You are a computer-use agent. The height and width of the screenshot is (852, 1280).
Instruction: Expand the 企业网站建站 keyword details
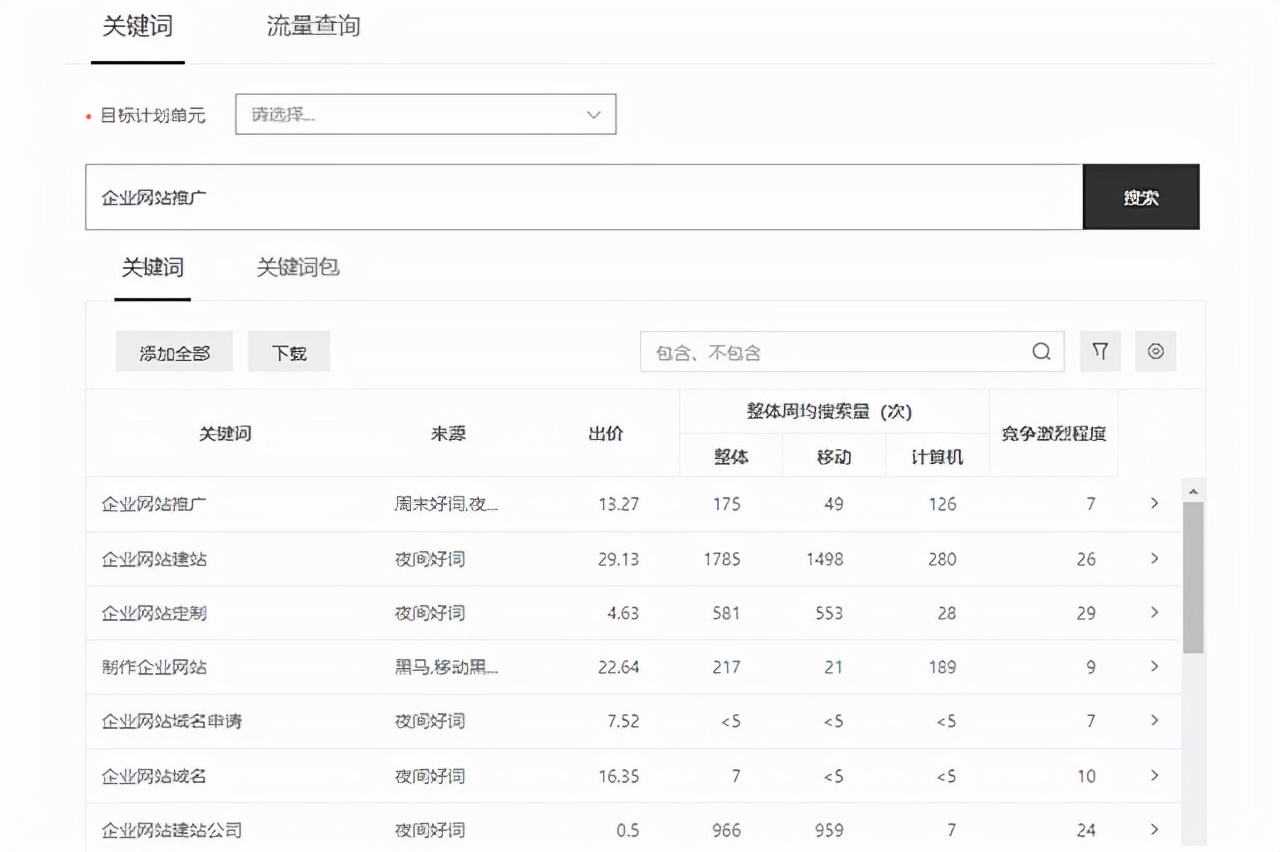[x=1154, y=559]
